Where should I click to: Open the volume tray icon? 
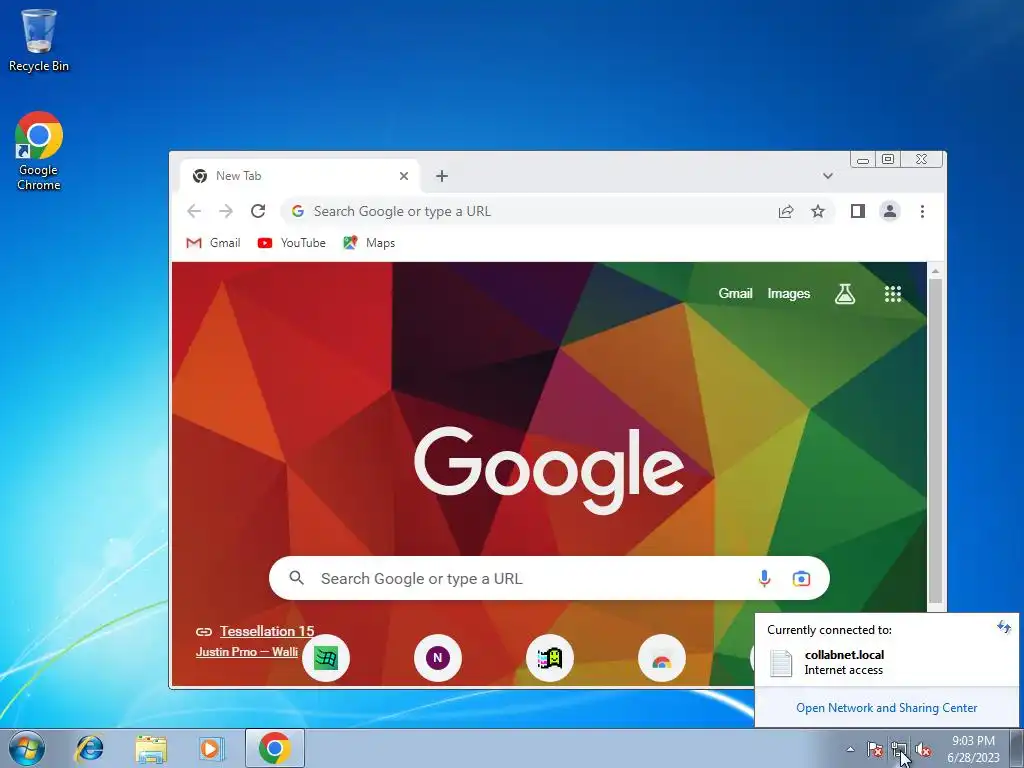click(x=923, y=749)
